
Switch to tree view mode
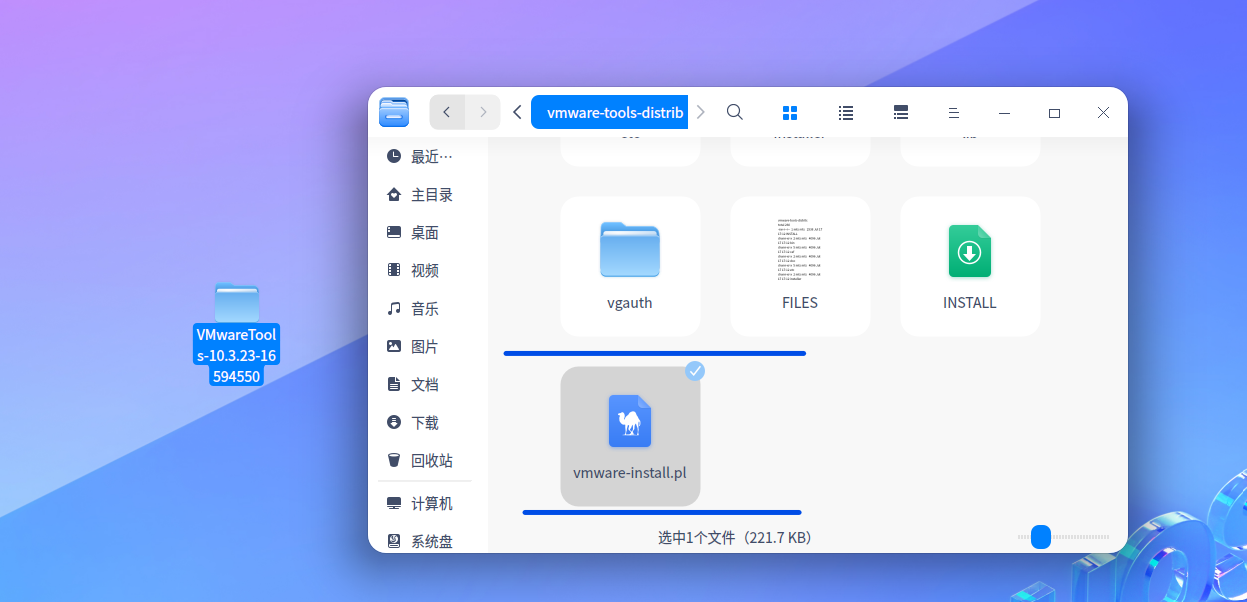click(900, 112)
